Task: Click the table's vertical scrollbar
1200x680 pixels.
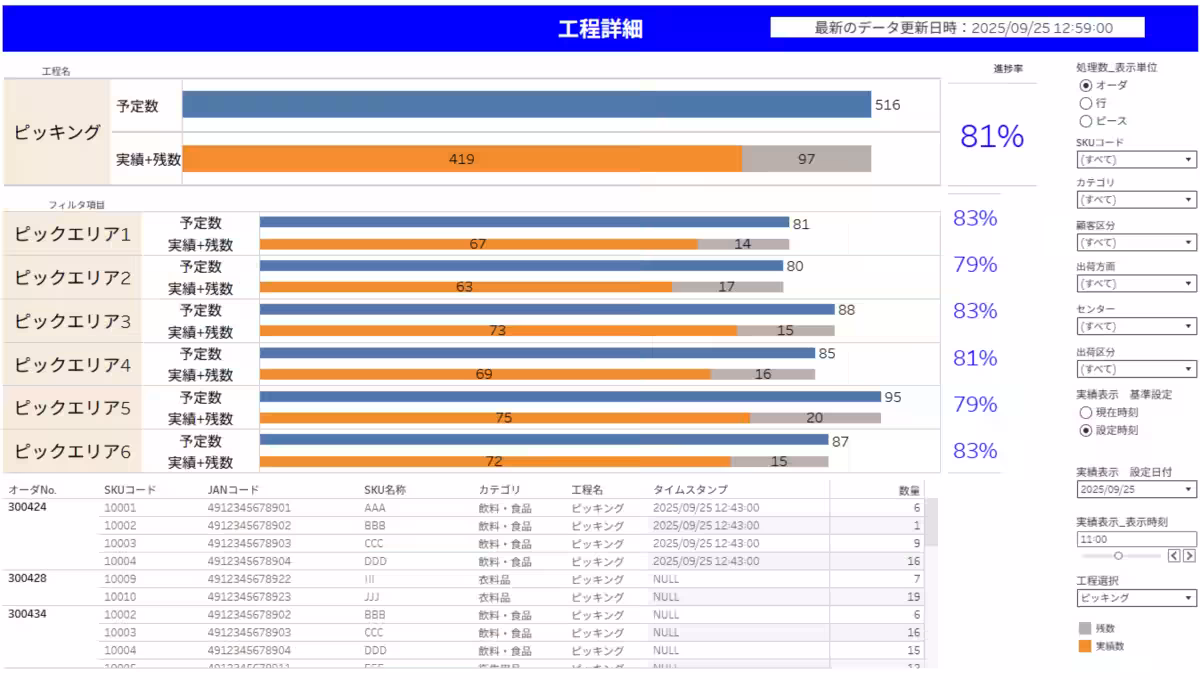Action: point(931,522)
